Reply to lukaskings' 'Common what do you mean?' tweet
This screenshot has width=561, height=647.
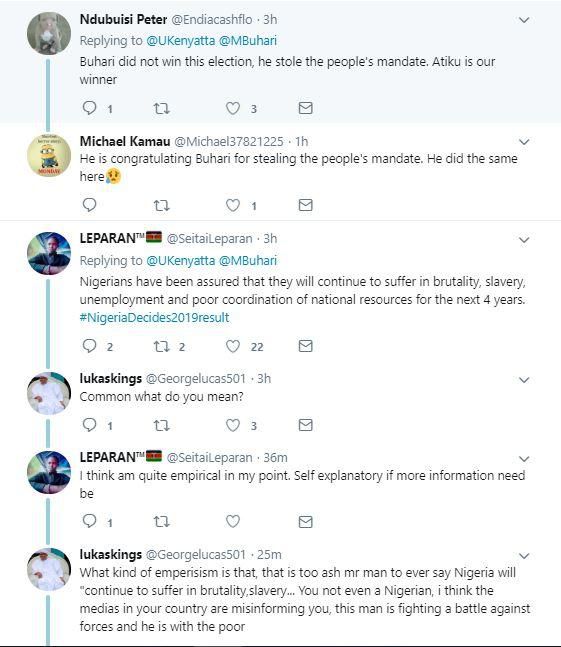pos(90,425)
